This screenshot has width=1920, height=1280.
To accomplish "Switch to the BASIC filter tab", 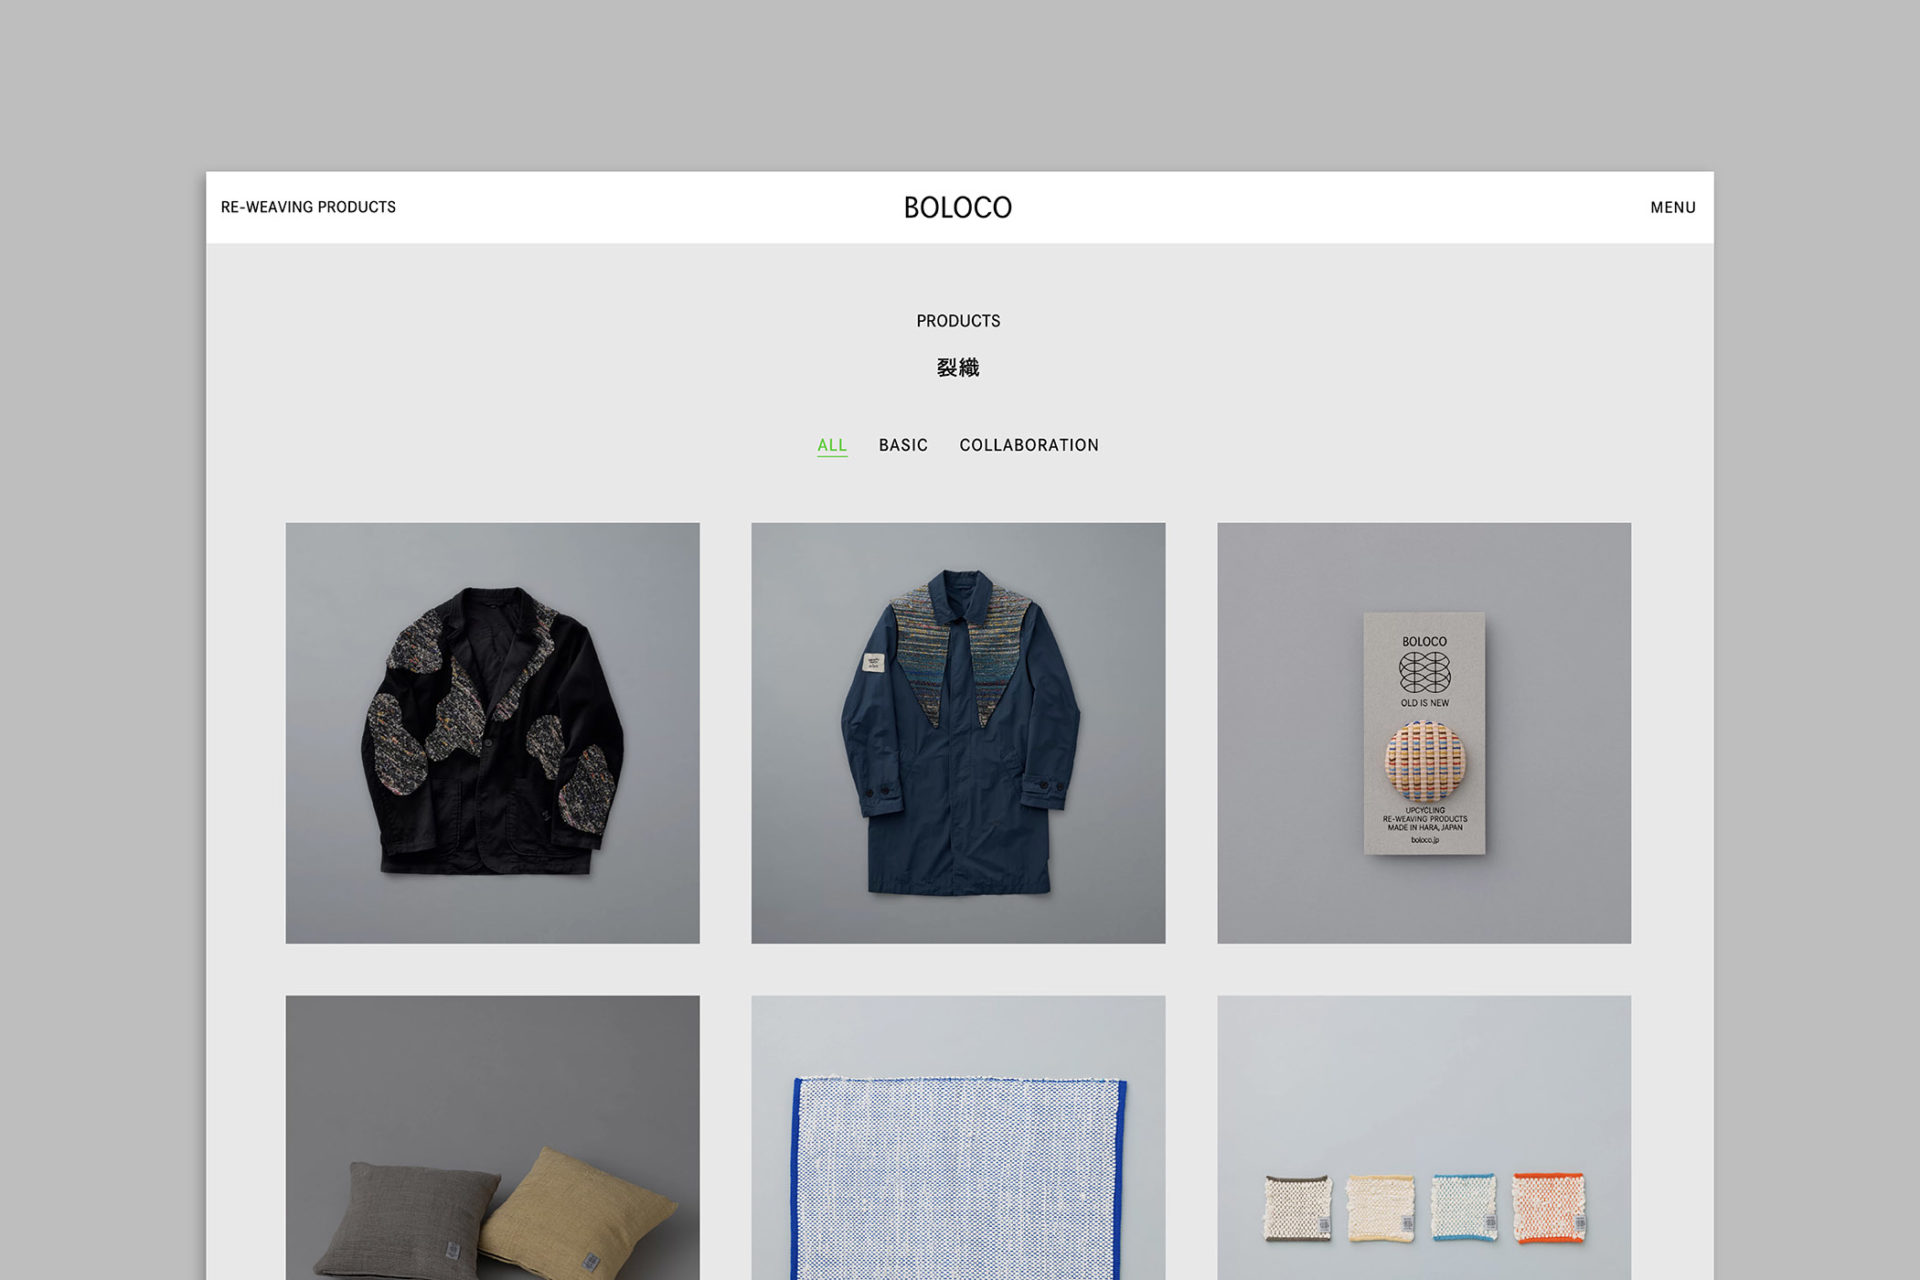I will [x=902, y=445].
